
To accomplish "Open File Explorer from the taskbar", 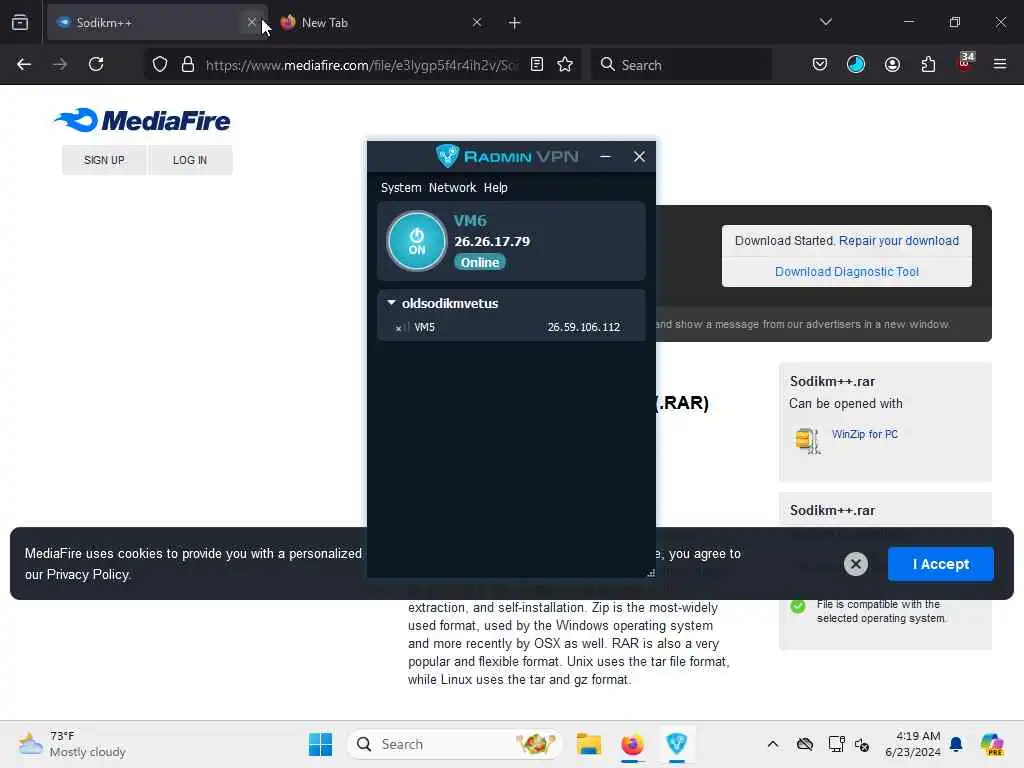I will 588,744.
